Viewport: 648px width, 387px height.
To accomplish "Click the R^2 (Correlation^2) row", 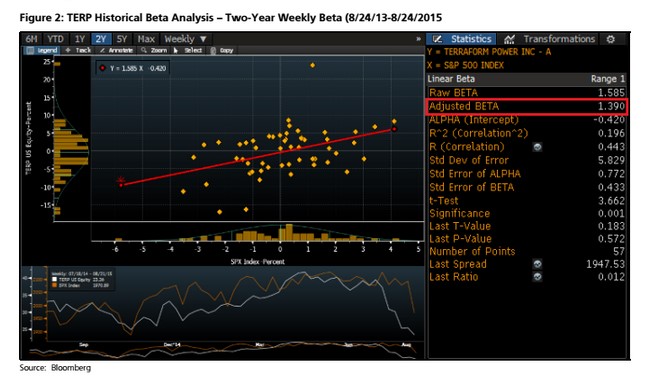I will coord(527,133).
